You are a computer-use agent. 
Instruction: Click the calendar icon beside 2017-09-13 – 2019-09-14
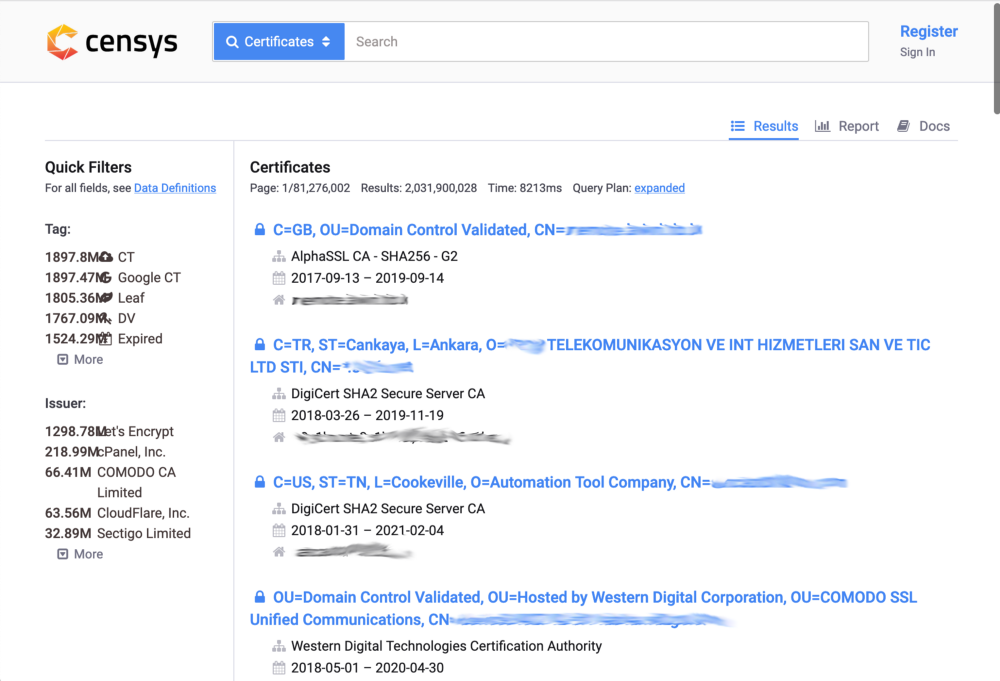279,278
